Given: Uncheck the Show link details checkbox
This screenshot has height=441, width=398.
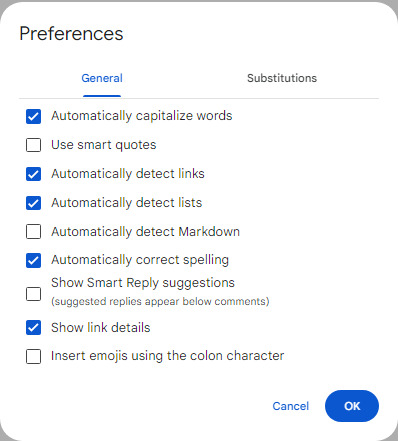Looking at the screenshot, I should pyautogui.click(x=33, y=328).
